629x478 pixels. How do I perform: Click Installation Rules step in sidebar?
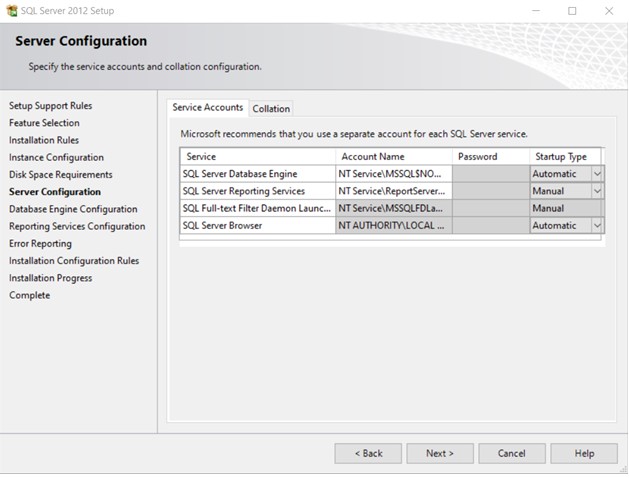tap(44, 140)
